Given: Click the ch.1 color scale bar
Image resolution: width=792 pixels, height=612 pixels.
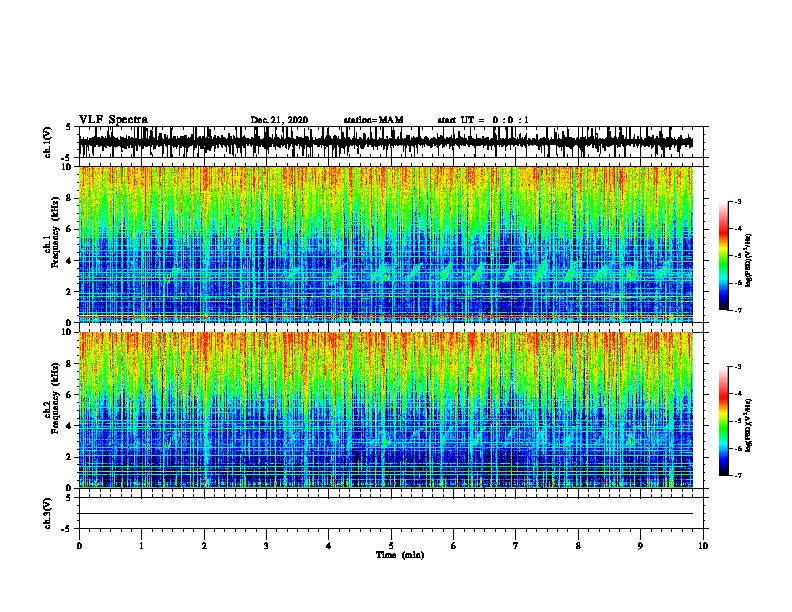Looking at the screenshot, I should pos(724,256).
